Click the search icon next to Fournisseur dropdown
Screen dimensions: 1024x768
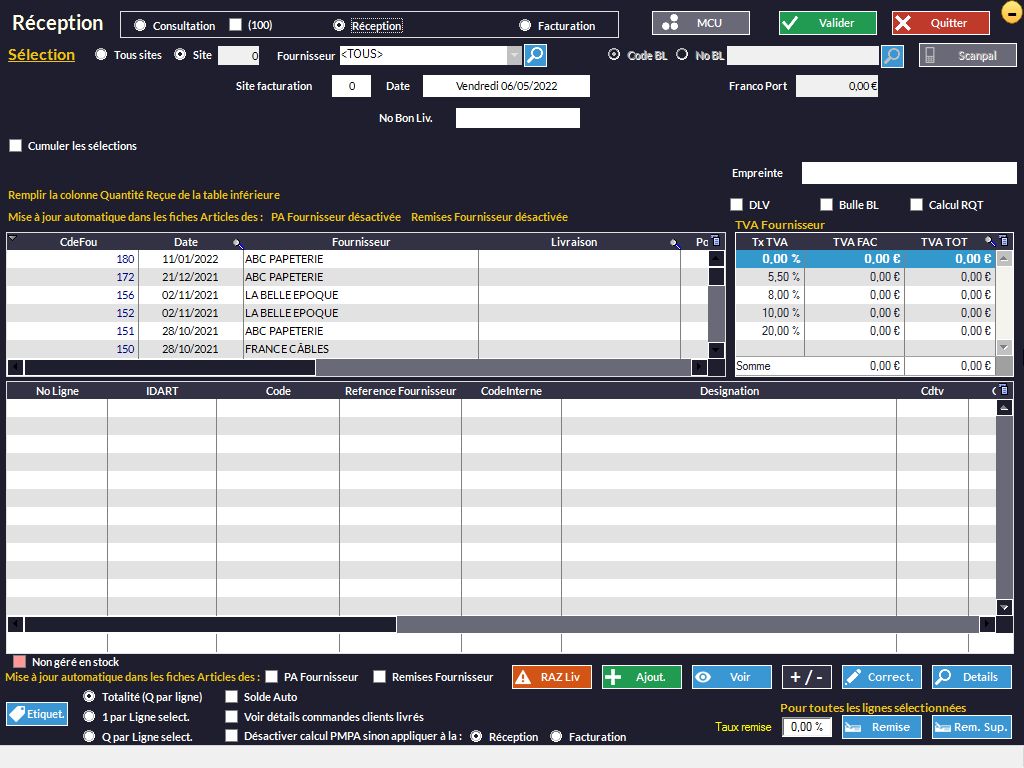coord(536,56)
